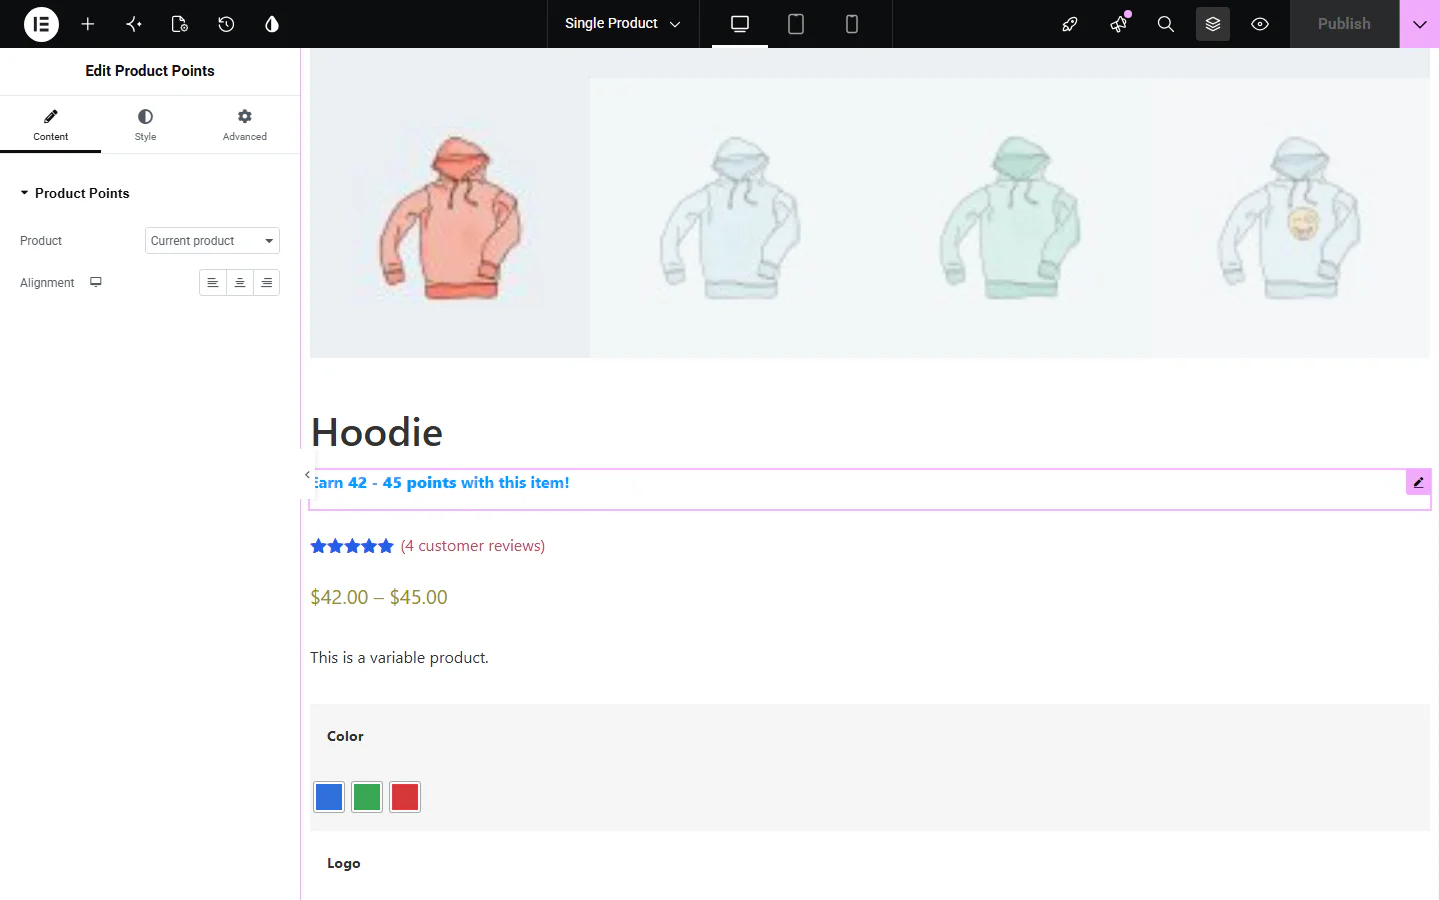Open the 4 customer reviews link
The width and height of the screenshot is (1440, 900).
[473, 546]
